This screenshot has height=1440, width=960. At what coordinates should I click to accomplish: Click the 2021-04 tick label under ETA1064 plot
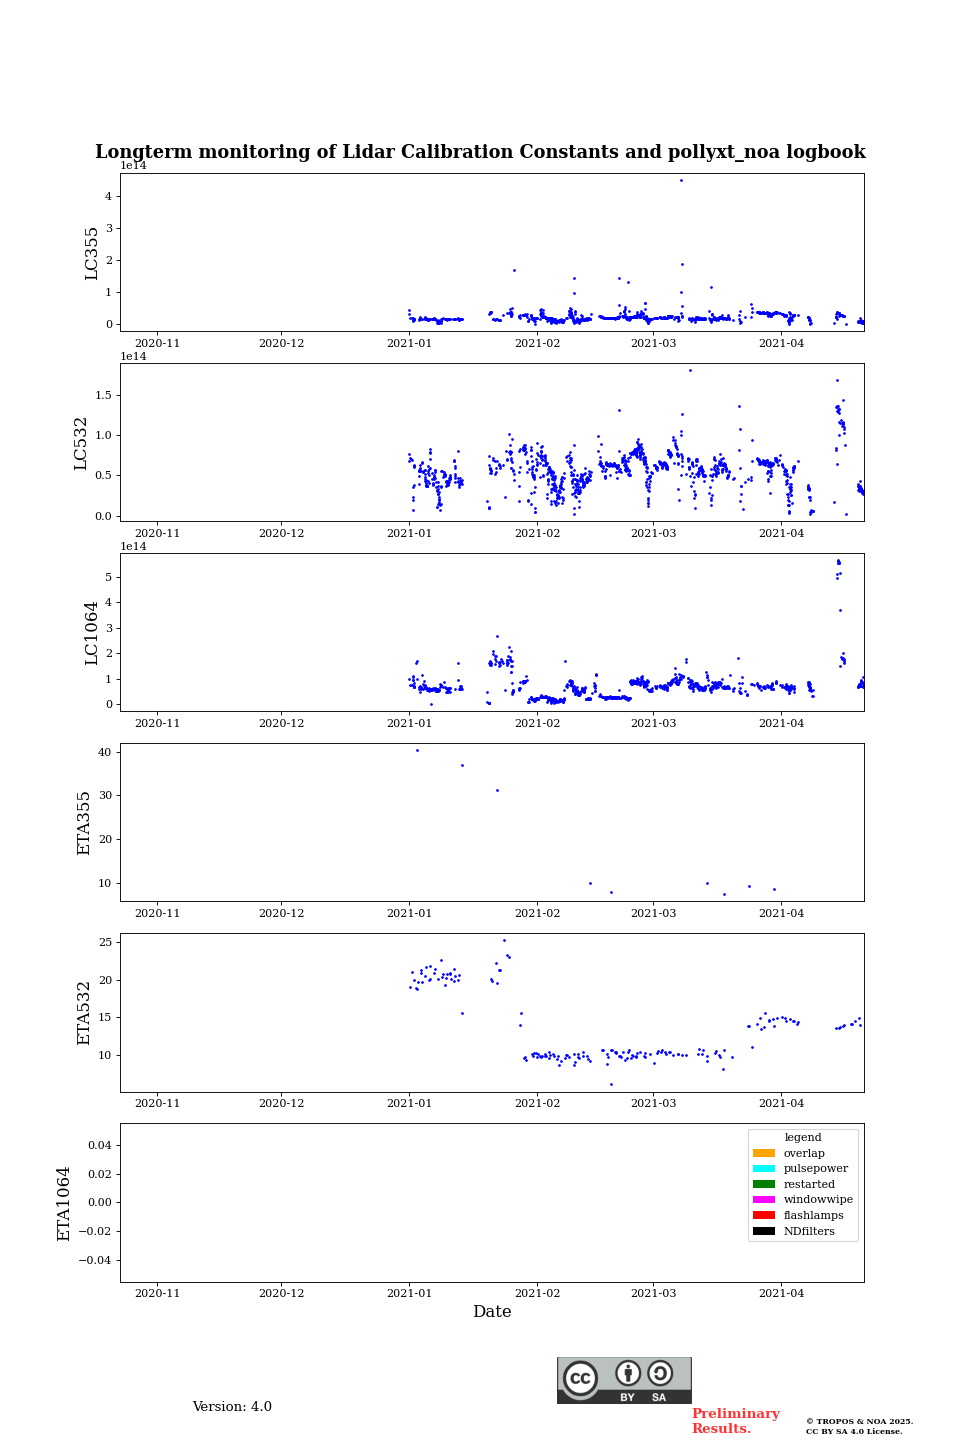(781, 1293)
